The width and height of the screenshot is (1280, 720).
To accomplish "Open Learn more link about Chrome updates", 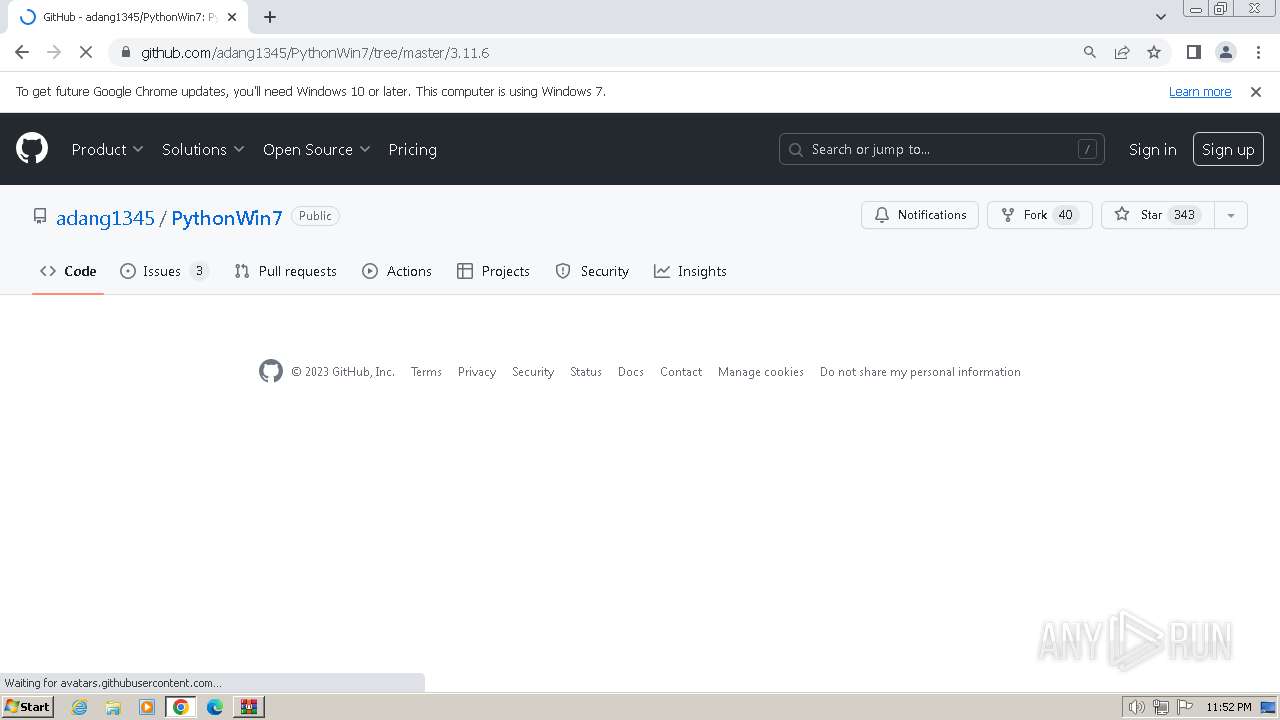I will [1200, 91].
